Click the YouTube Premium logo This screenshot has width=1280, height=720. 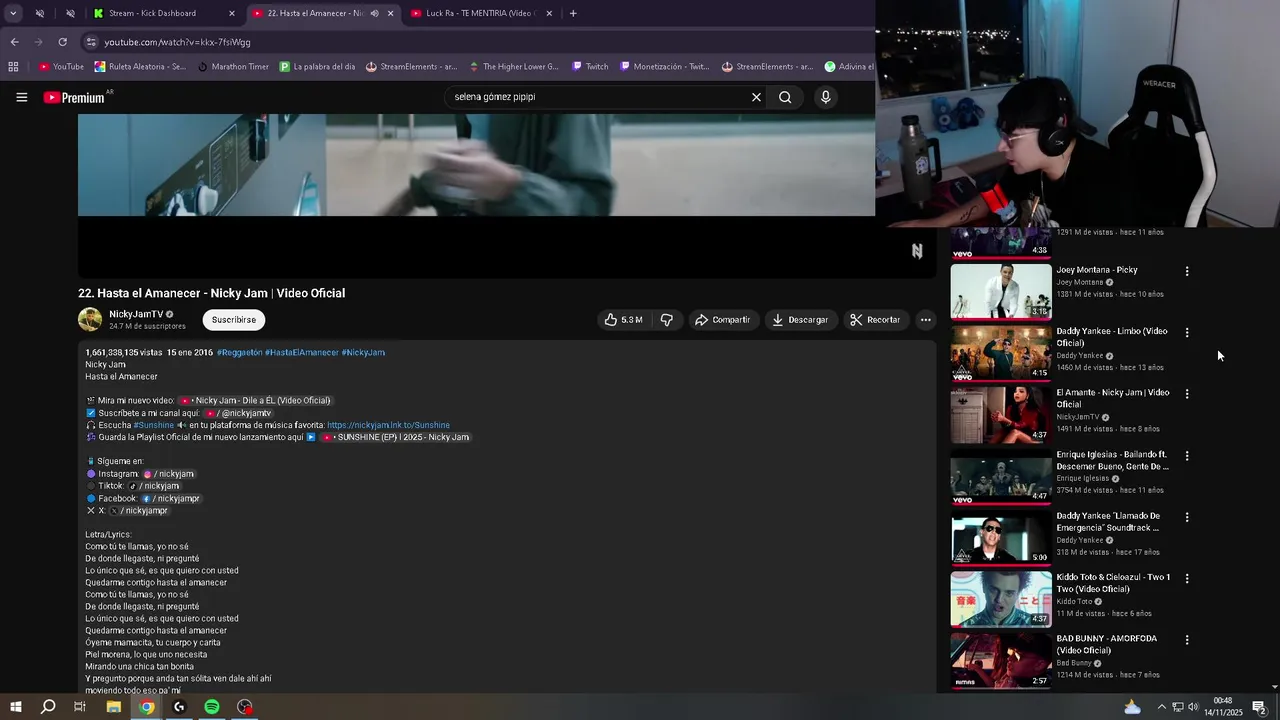point(74,97)
